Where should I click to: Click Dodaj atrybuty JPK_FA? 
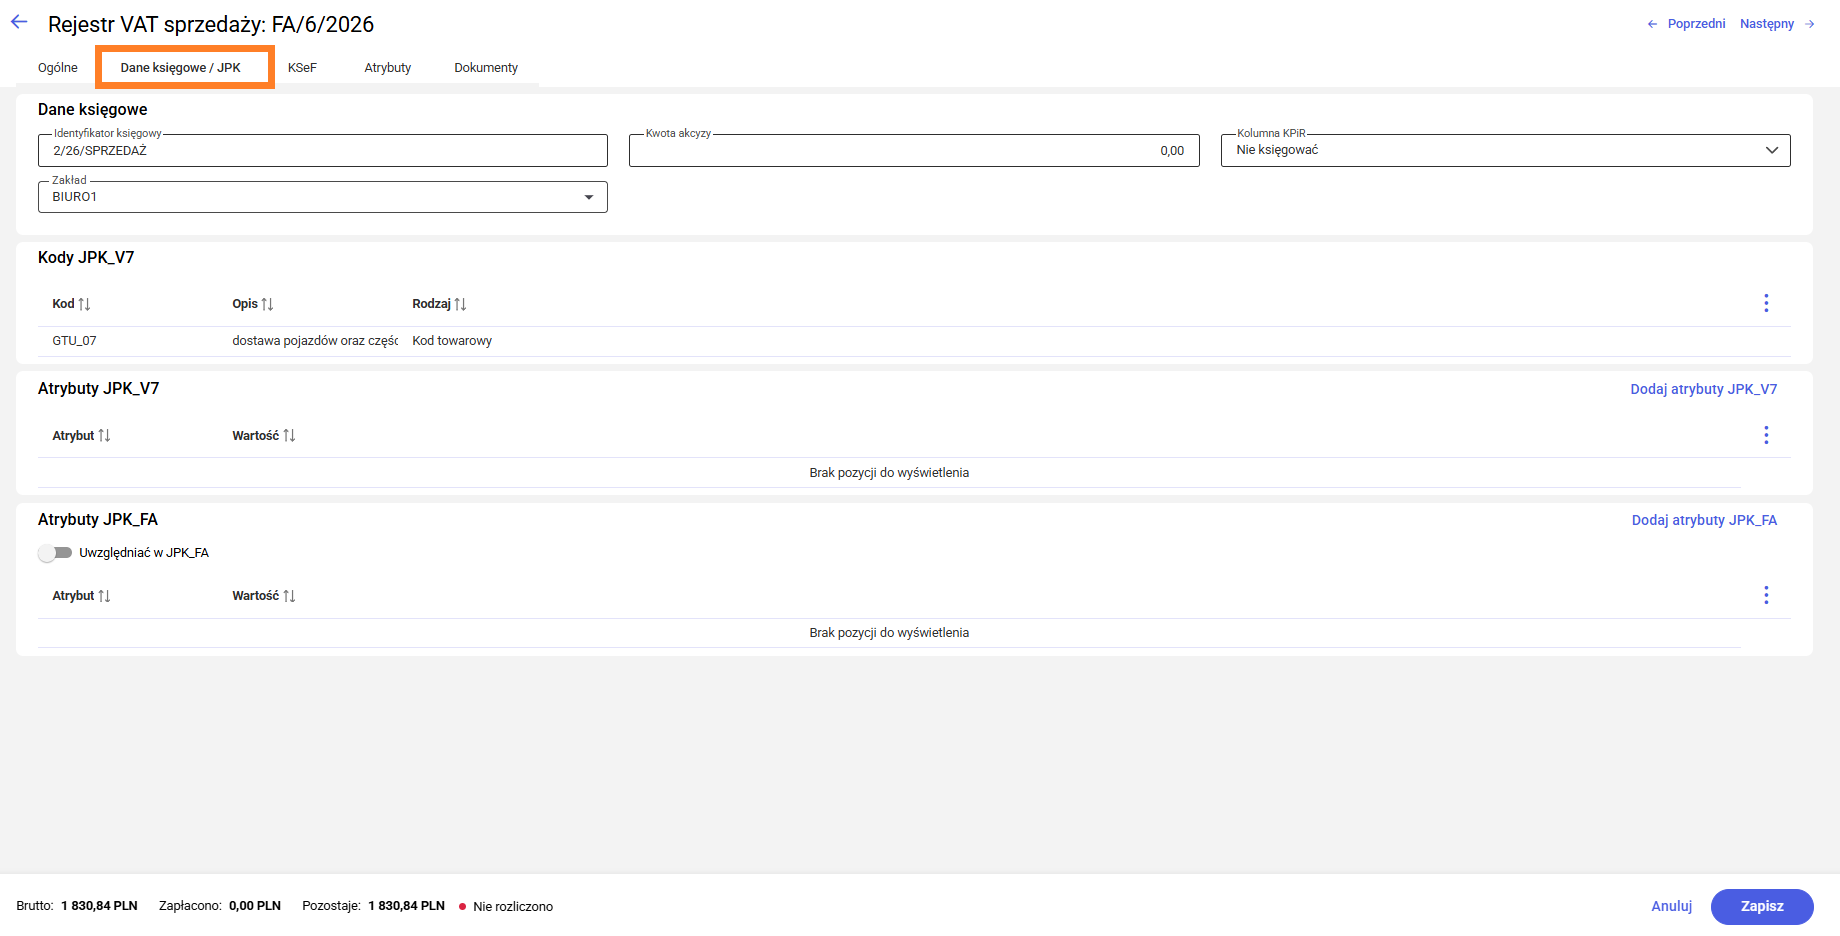1704,520
